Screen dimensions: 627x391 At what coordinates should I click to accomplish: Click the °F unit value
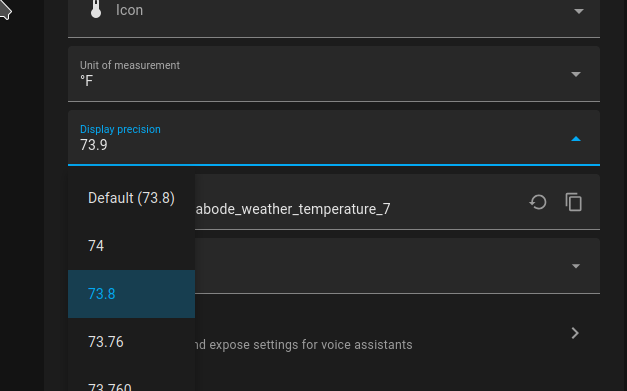[x=86, y=81]
